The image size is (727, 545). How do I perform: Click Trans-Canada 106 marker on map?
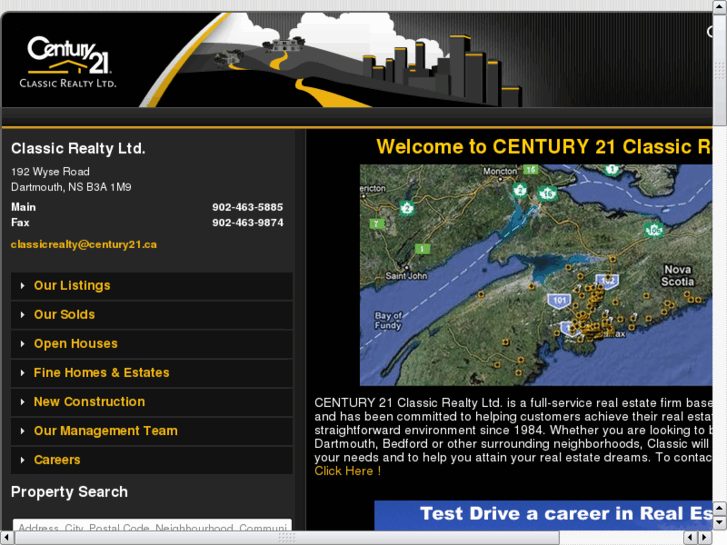point(654,229)
